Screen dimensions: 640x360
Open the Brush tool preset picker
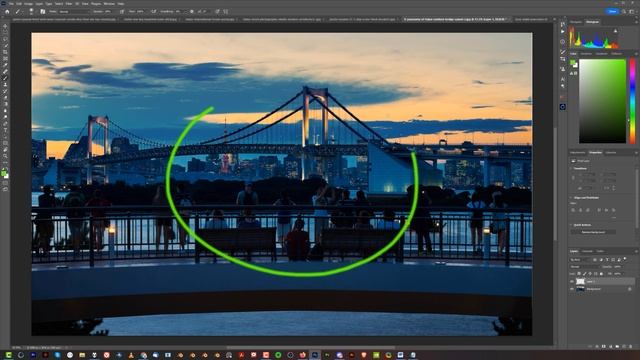click(x=19, y=11)
